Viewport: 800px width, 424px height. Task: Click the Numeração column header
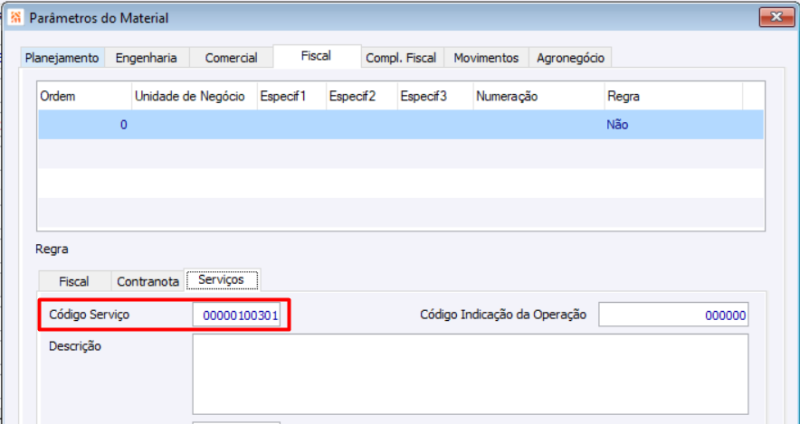539,96
